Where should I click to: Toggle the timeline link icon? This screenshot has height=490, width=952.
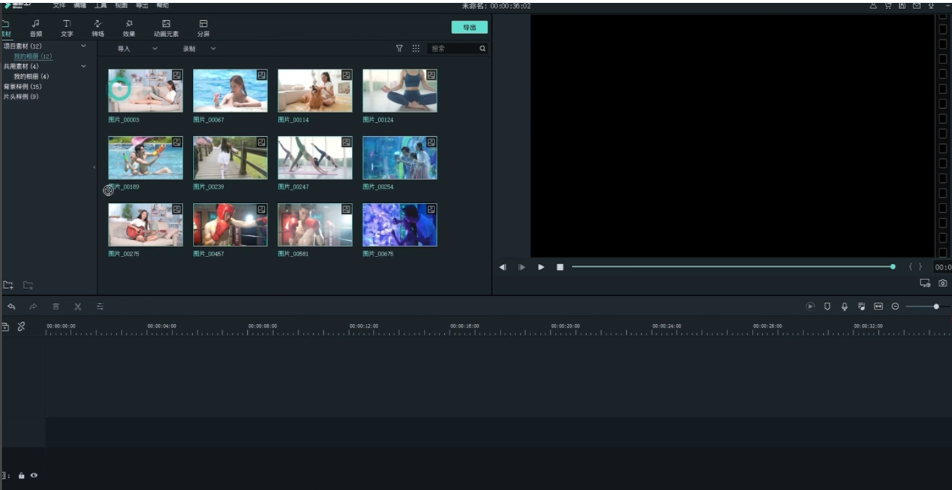[x=21, y=327]
